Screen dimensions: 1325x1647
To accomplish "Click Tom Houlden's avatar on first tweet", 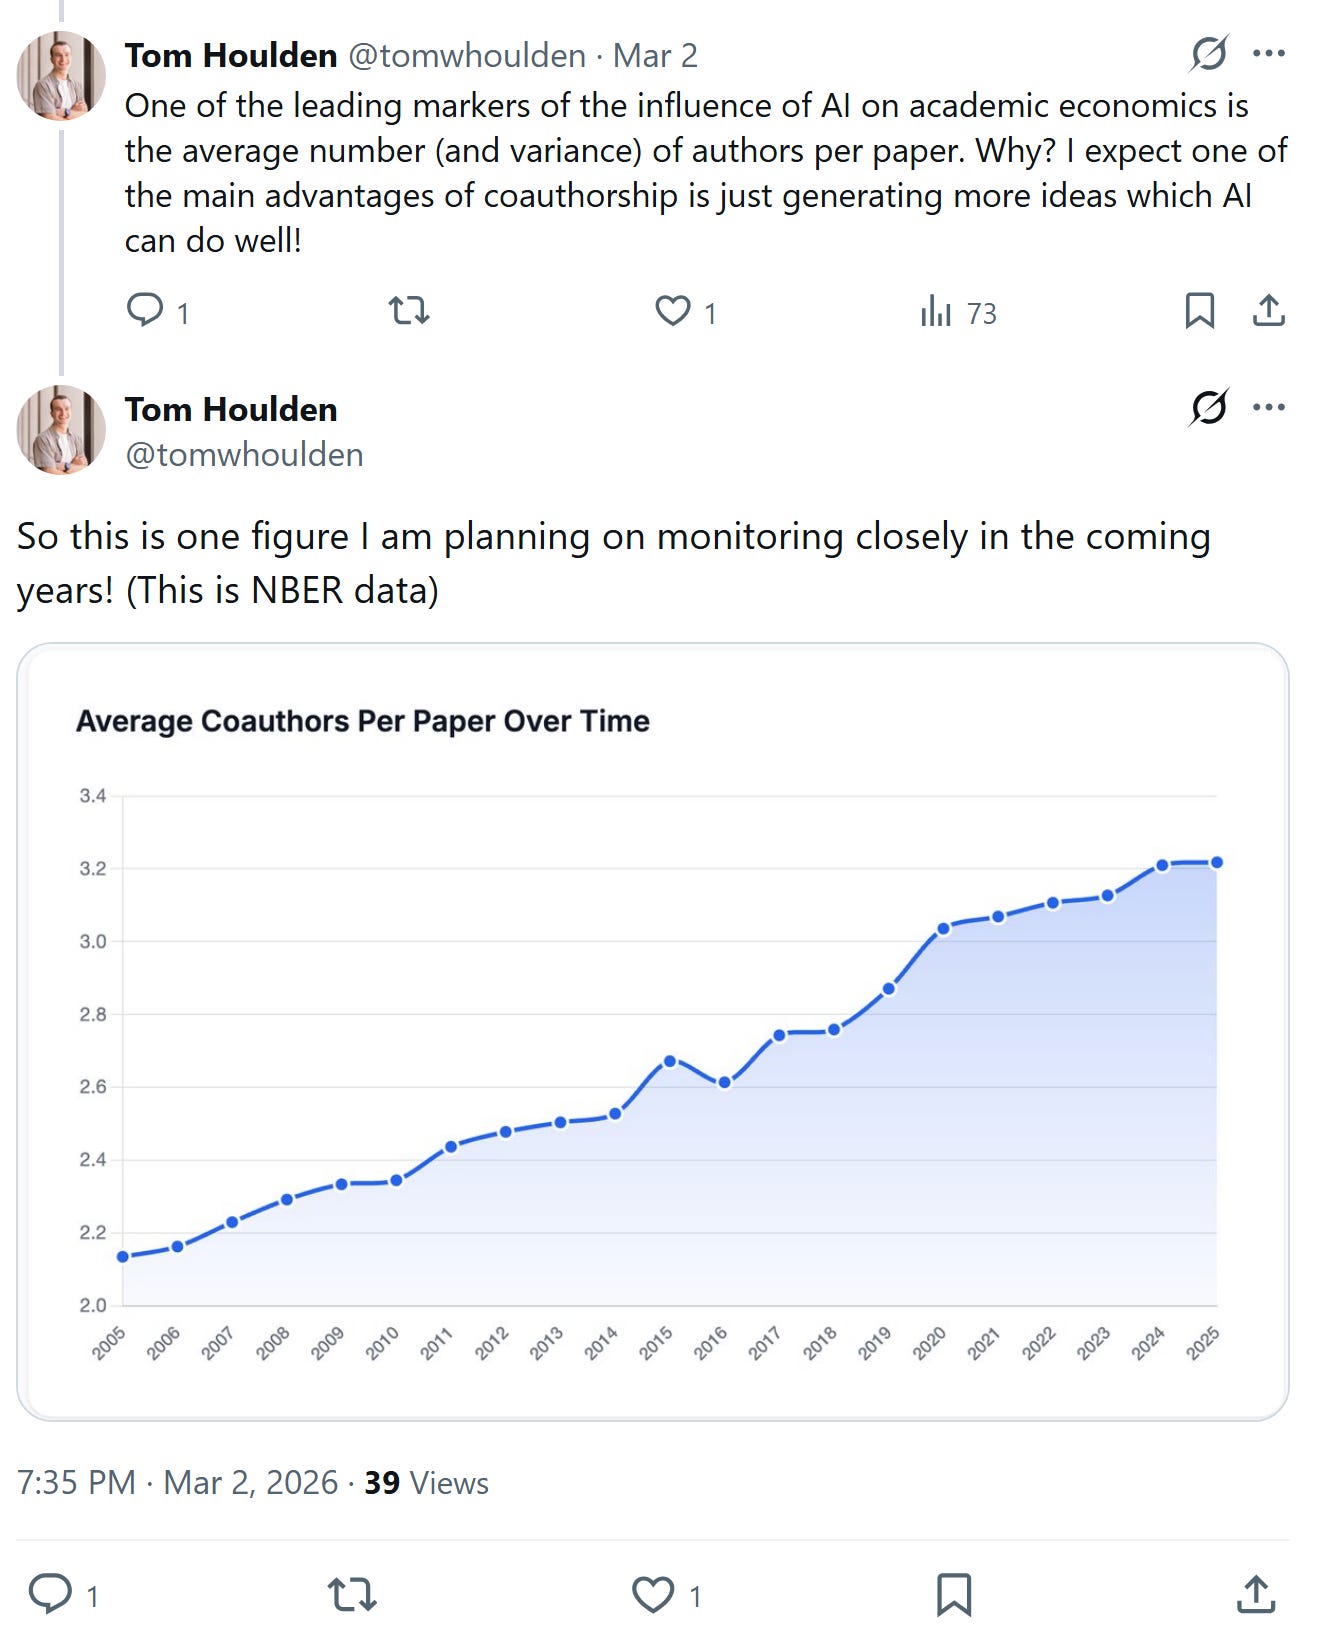I will tap(61, 76).
